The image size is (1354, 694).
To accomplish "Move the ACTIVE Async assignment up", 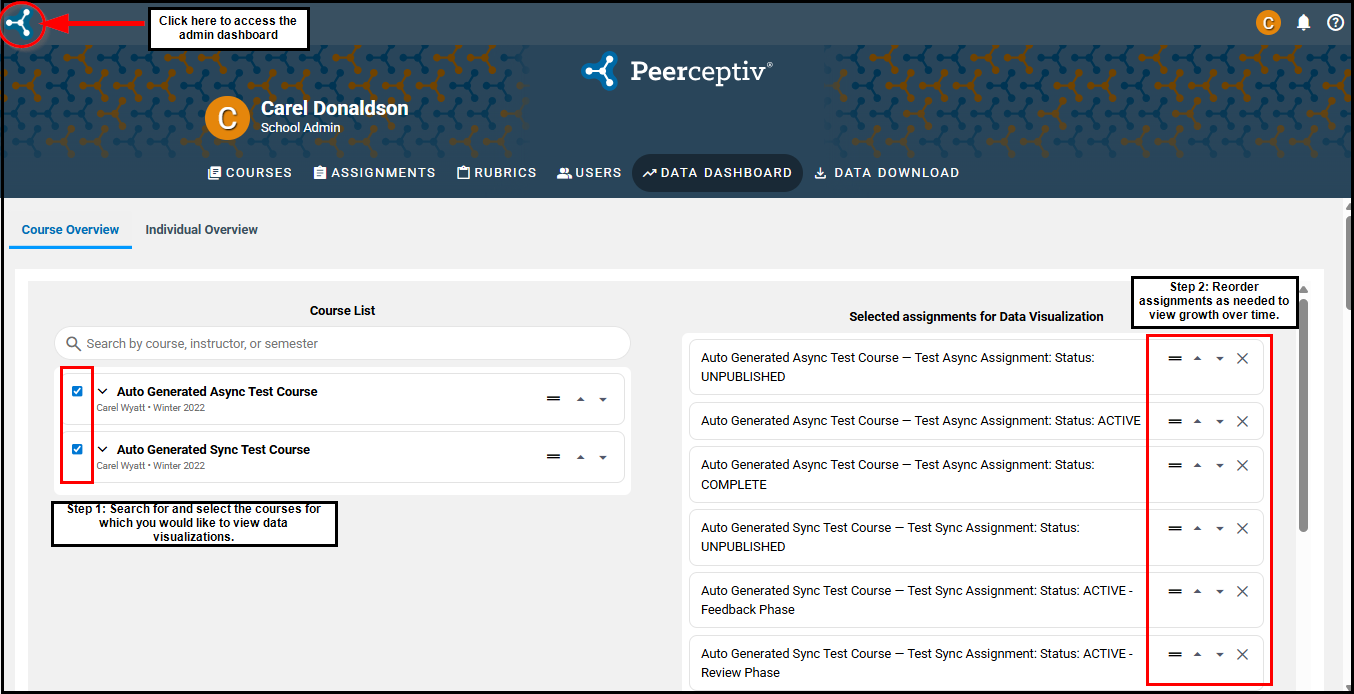I will 1197,421.
